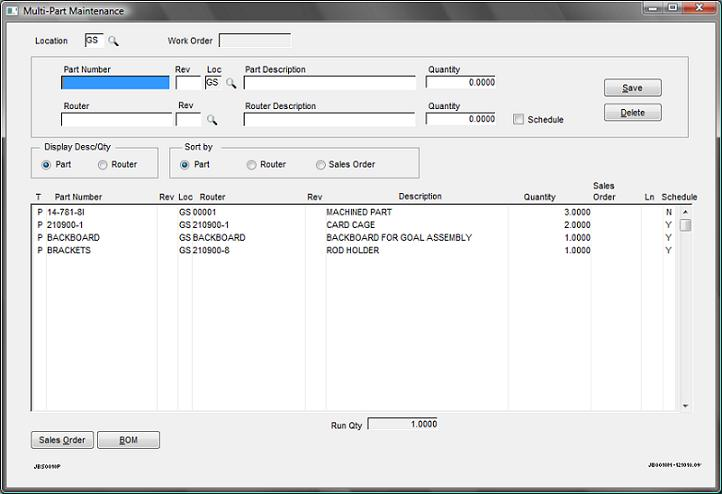722x494 pixels.
Task: Click the Part Number Rev field
Action: (x=188, y=82)
